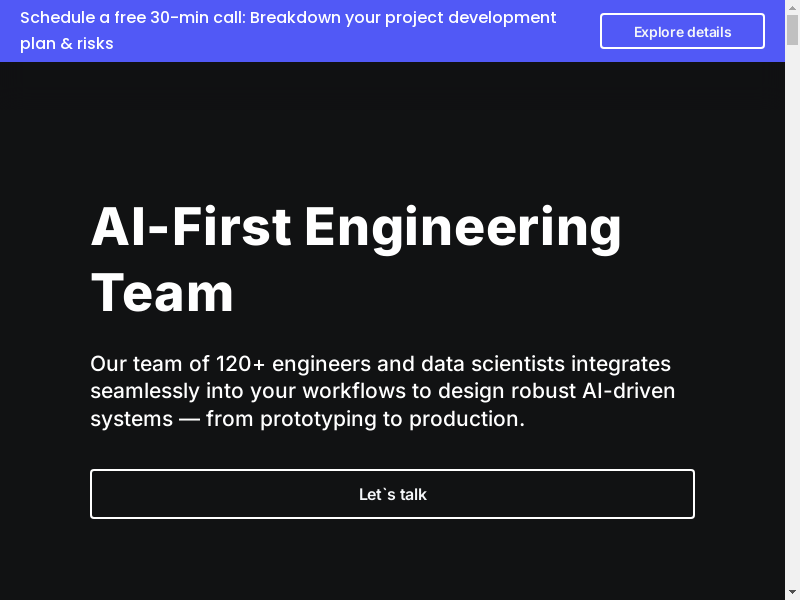This screenshot has width=800, height=600.
Task: Click the Explore details button
Action: tap(682, 31)
